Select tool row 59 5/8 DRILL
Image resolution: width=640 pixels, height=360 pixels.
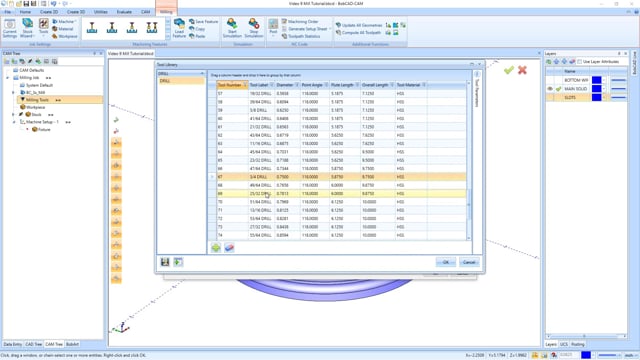pyautogui.click(x=341, y=110)
